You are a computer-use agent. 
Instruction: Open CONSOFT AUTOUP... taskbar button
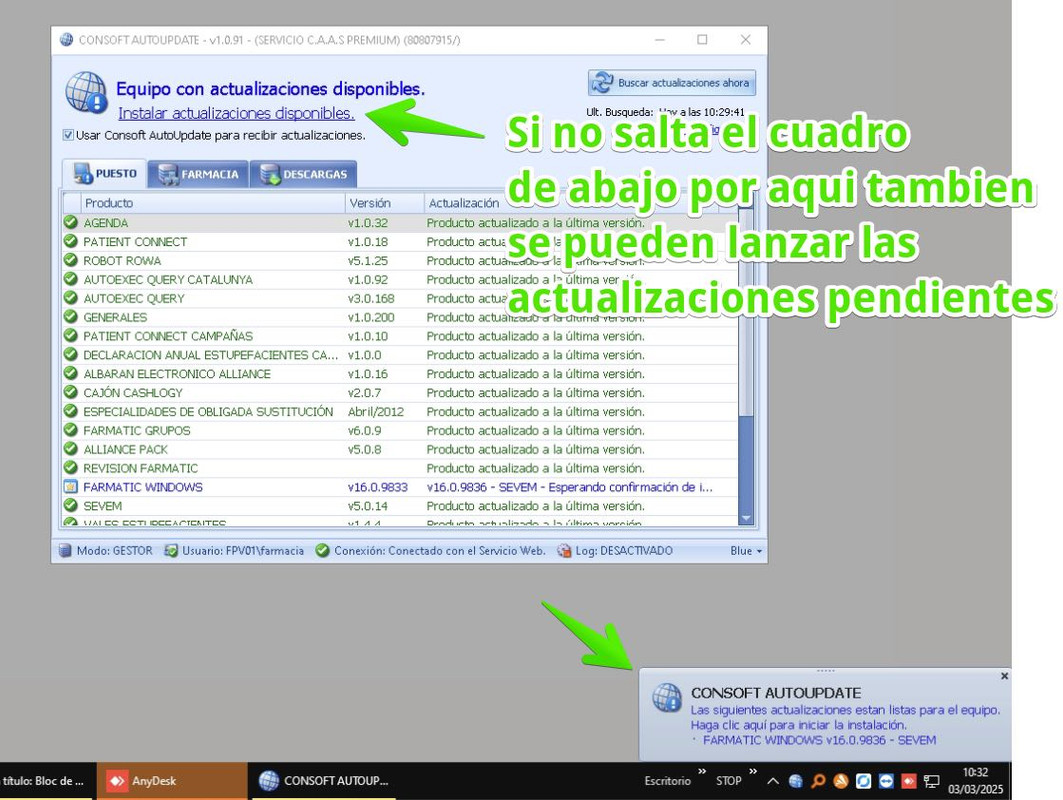(x=324, y=781)
